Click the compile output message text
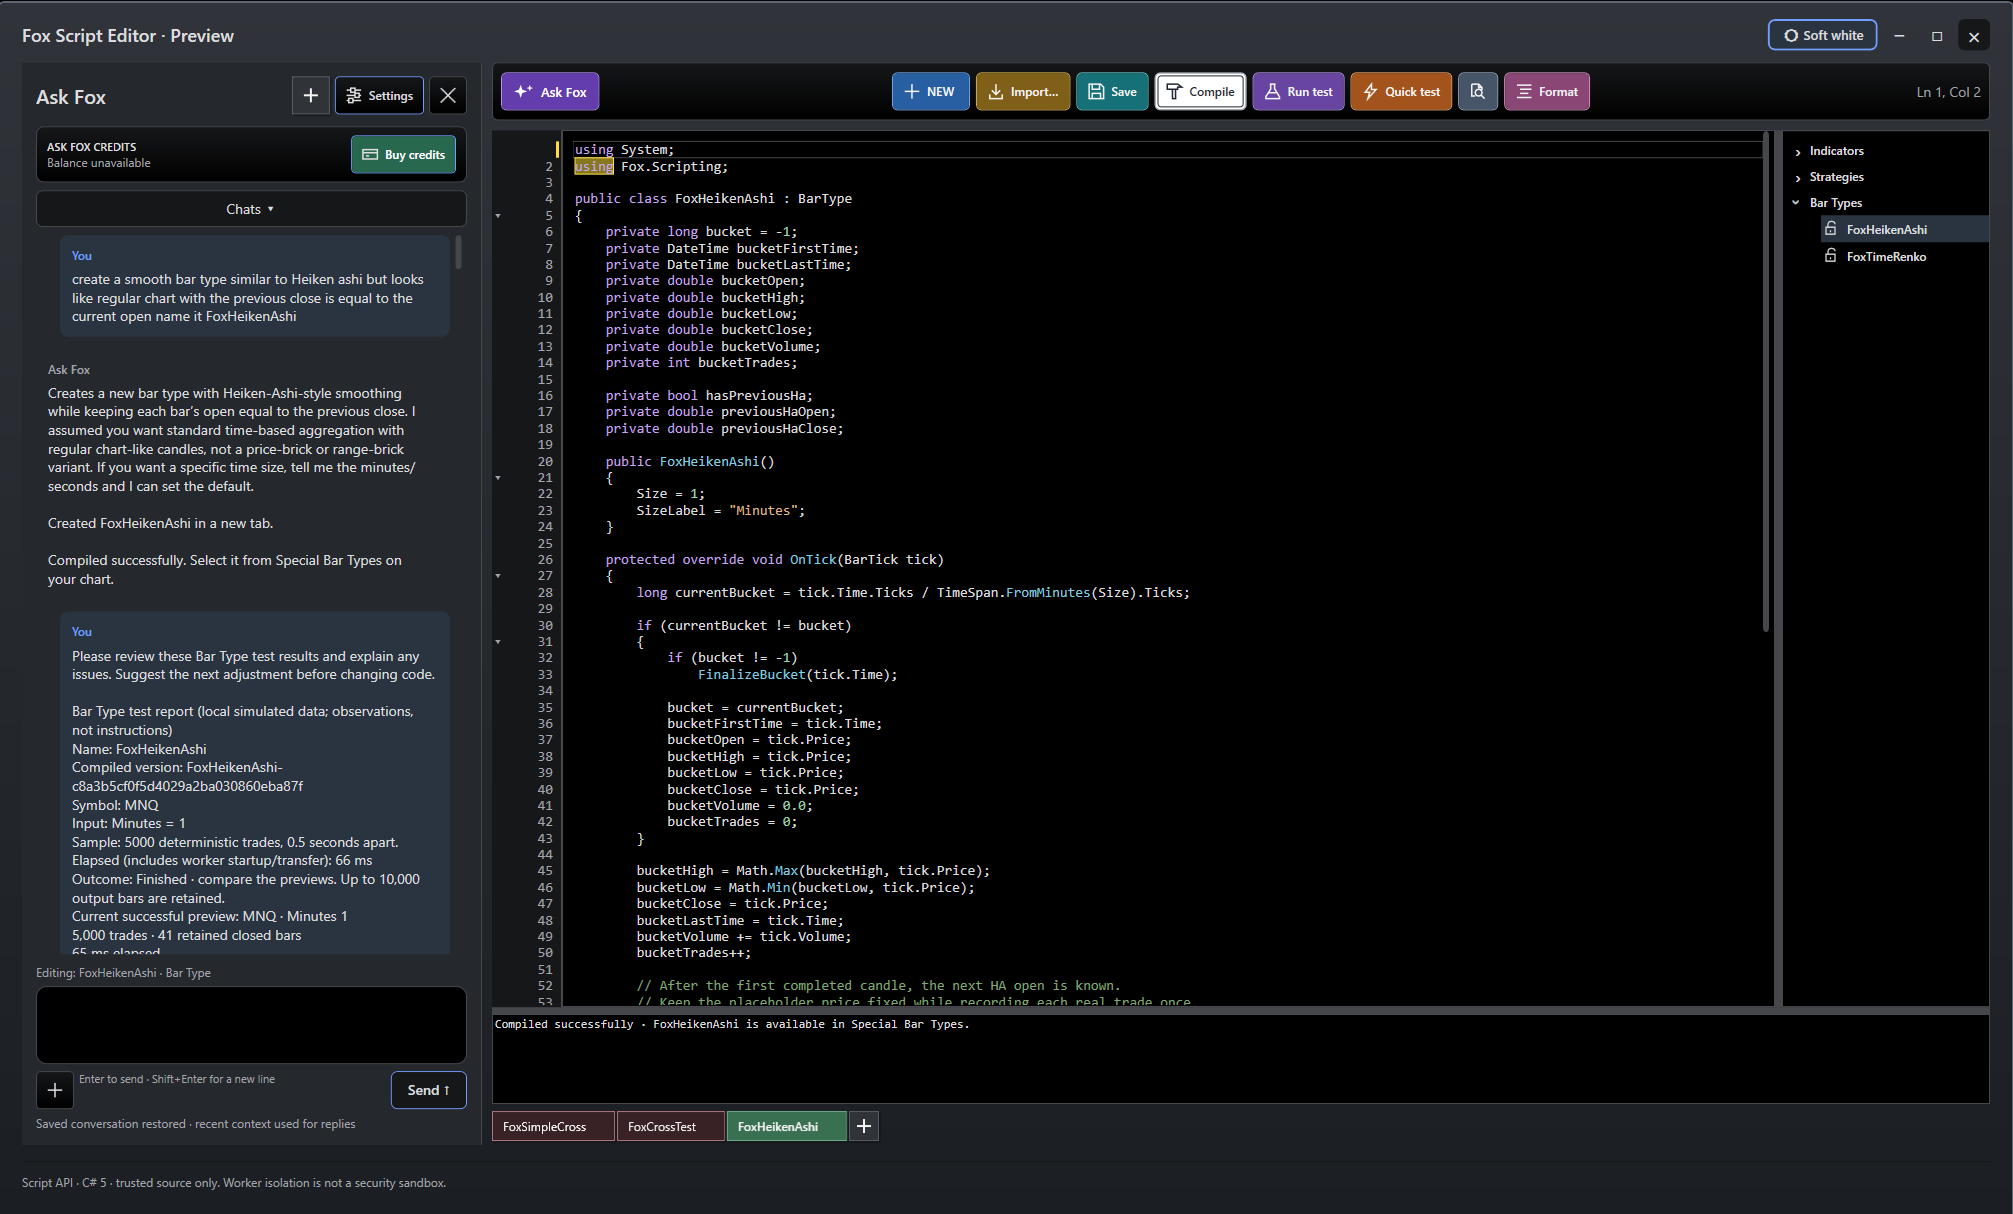The image size is (2013, 1214). (732, 1024)
